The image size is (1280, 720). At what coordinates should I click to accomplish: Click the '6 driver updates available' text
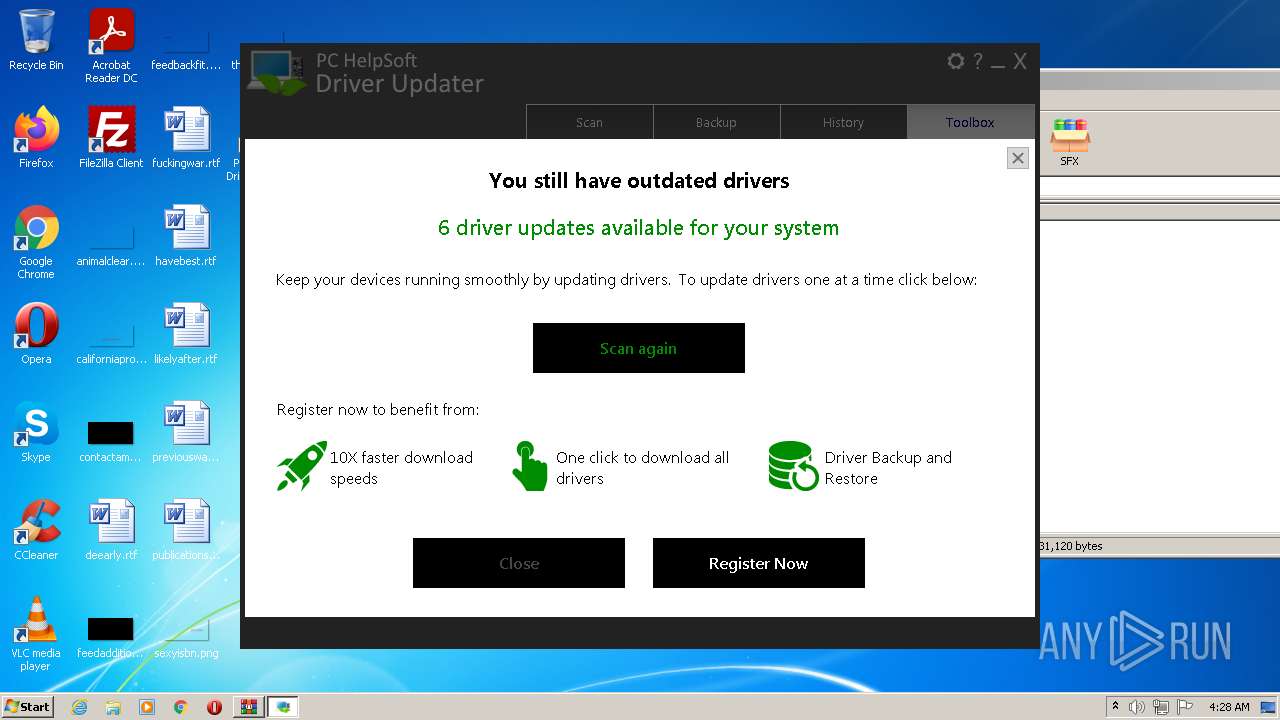tap(638, 227)
